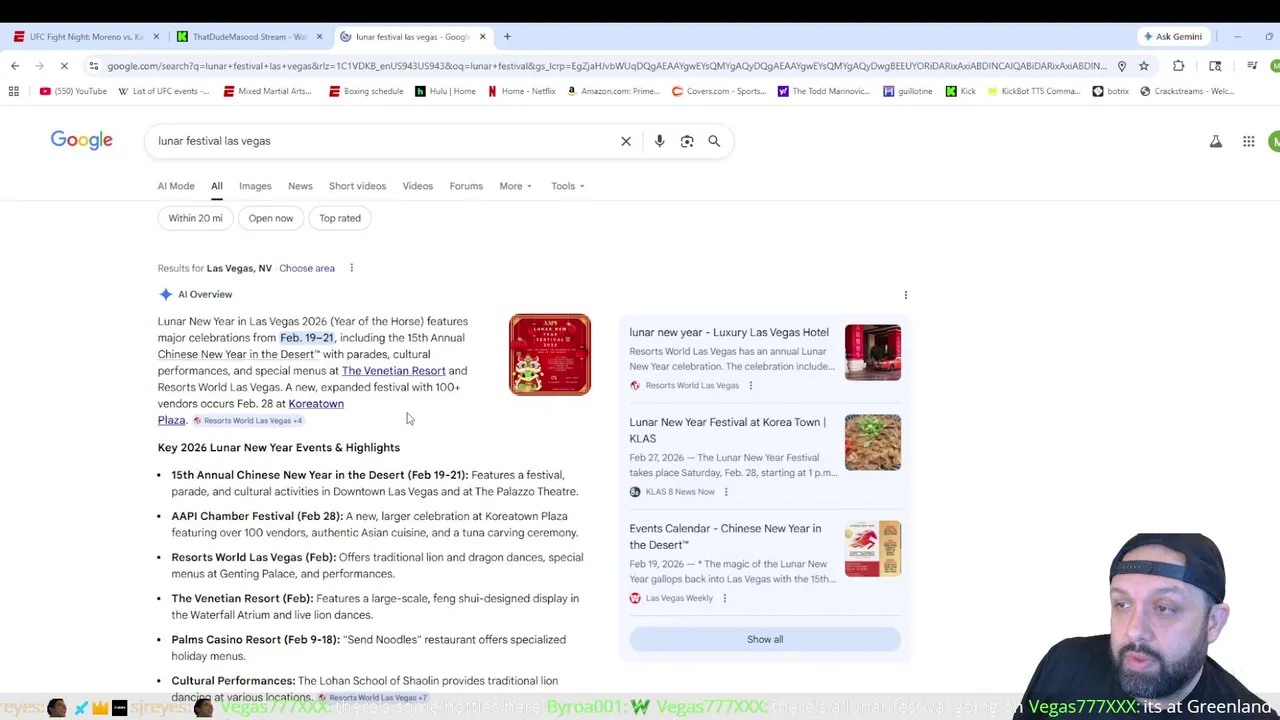Switch to Short videos tab
Image resolution: width=1280 pixels, height=720 pixels.
tap(357, 186)
